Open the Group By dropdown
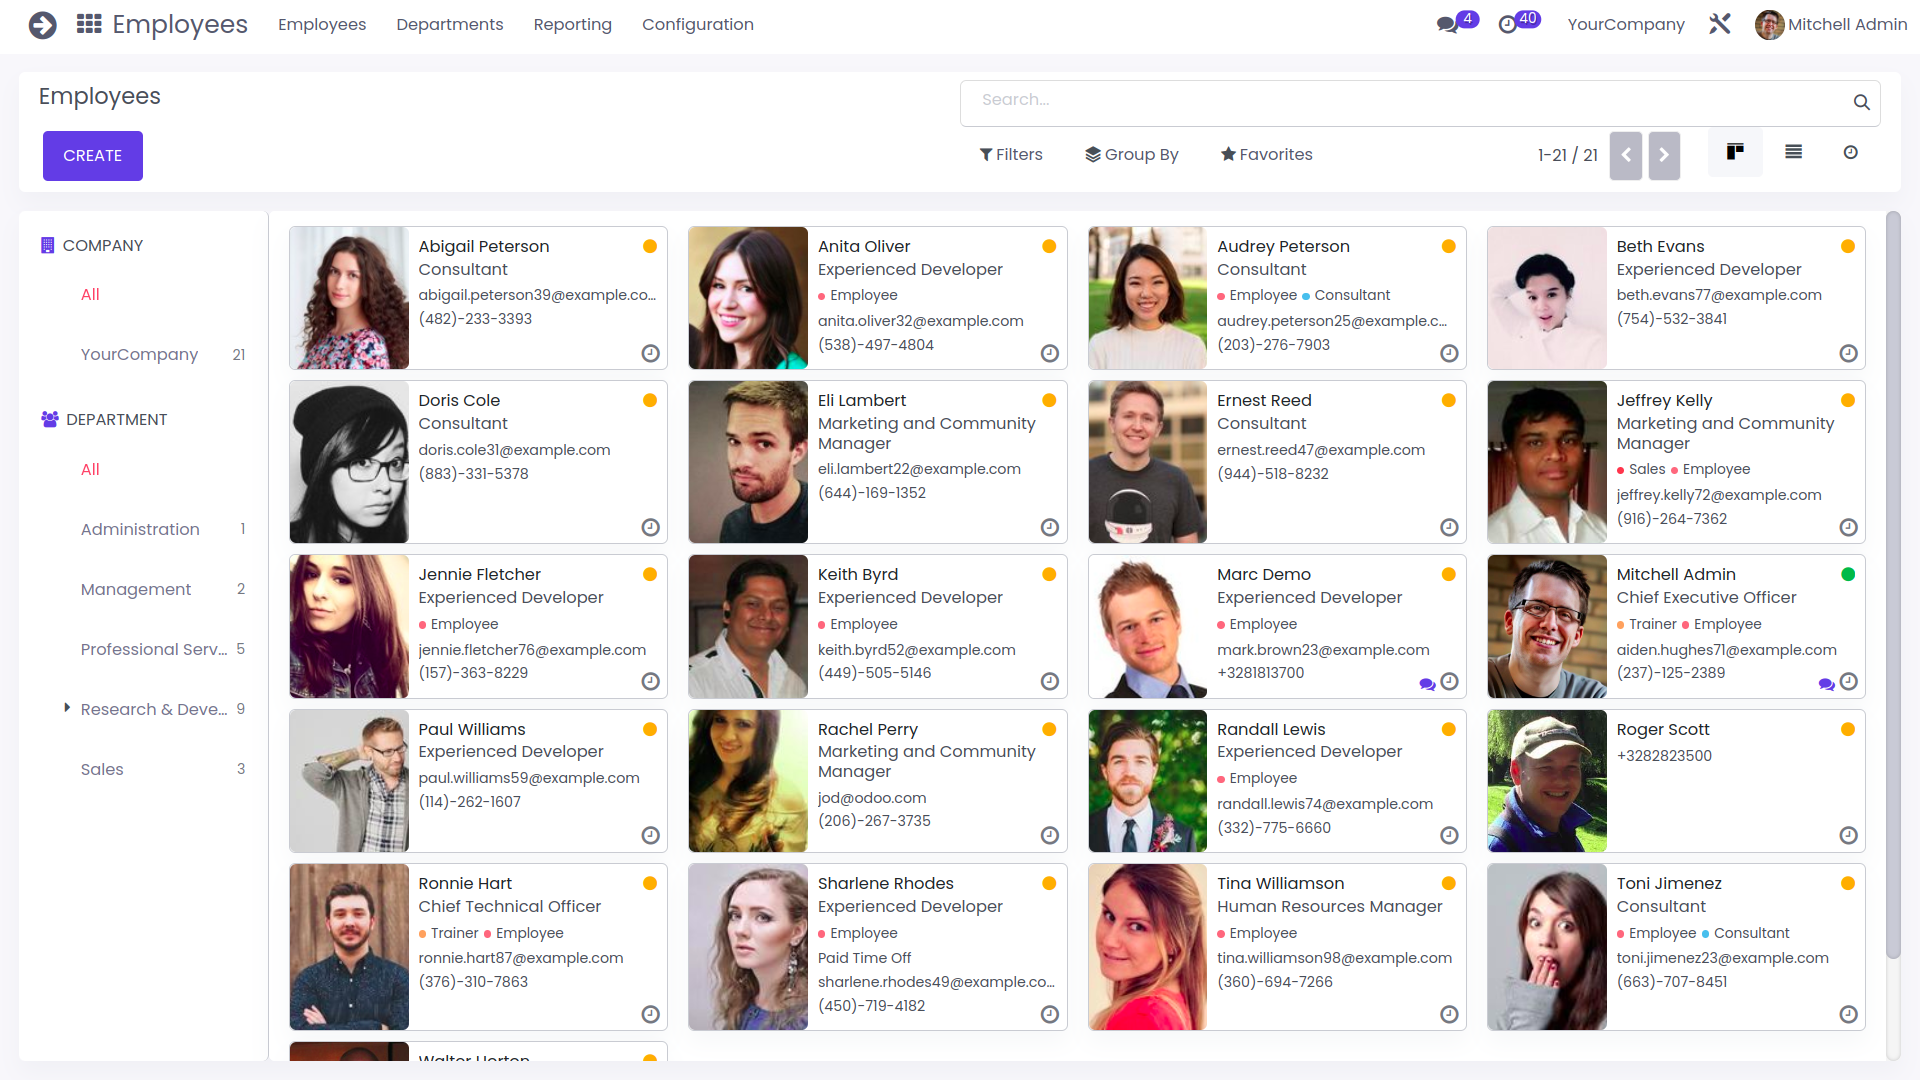 click(x=1132, y=154)
